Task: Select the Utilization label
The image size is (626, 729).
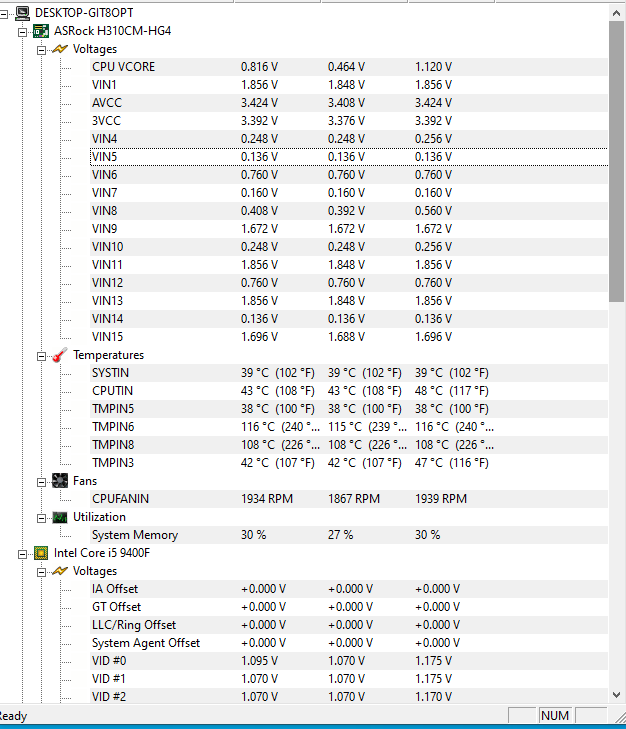Action: click(x=100, y=517)
